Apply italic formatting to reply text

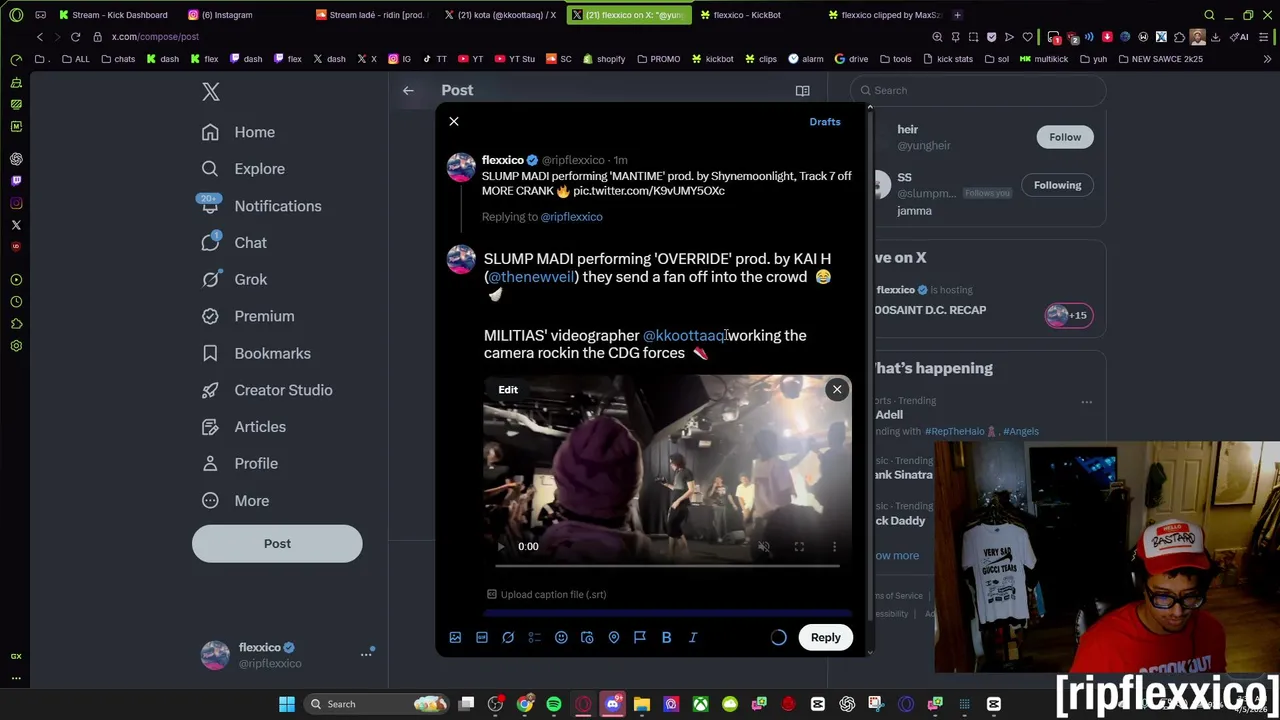click(693, 637)
